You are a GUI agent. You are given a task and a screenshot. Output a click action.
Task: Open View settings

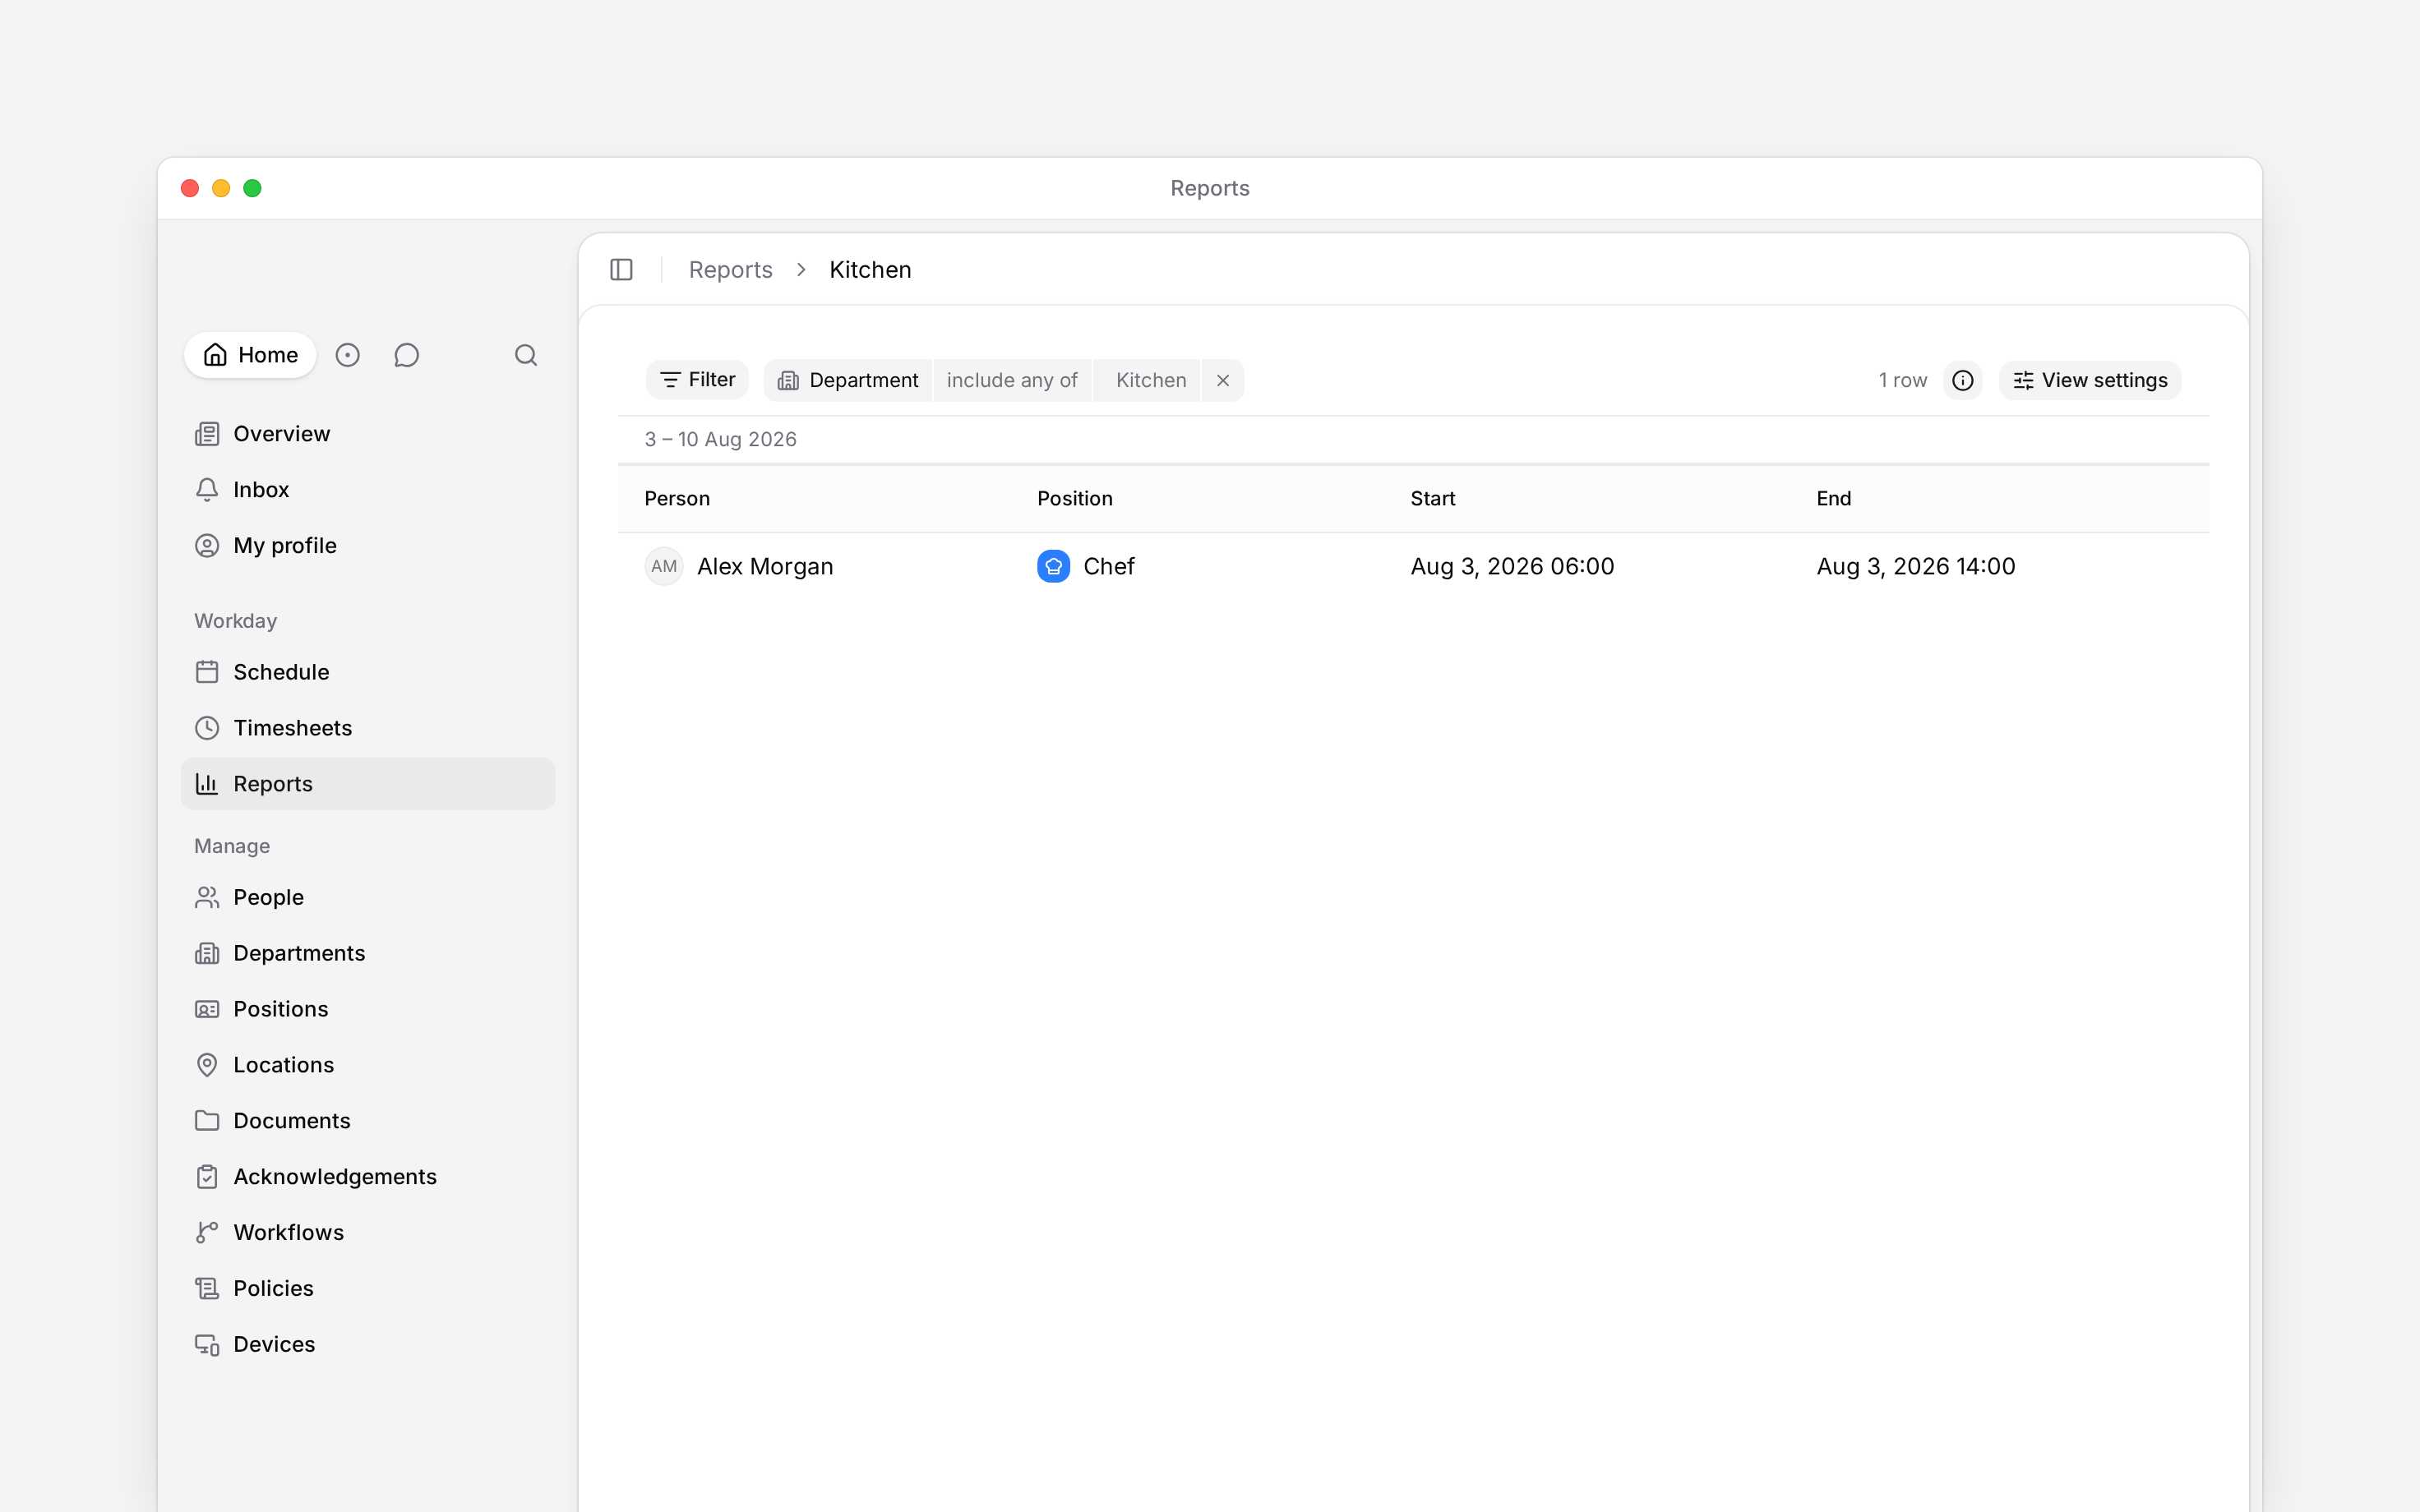2090,380
